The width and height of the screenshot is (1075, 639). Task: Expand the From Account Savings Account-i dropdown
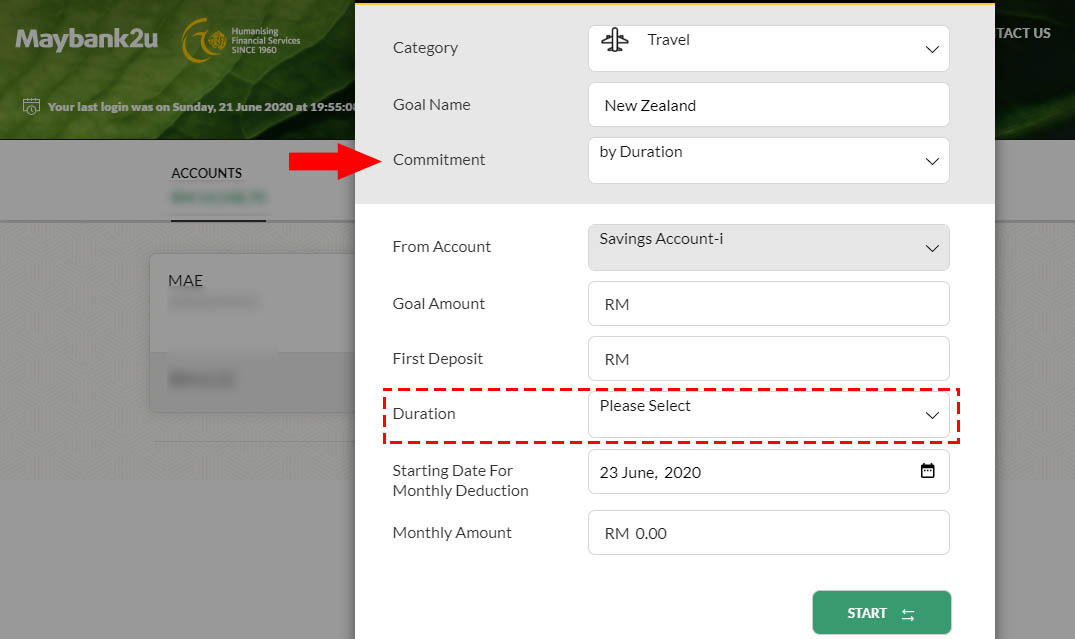pyautogui.click(x=769, y=248)
